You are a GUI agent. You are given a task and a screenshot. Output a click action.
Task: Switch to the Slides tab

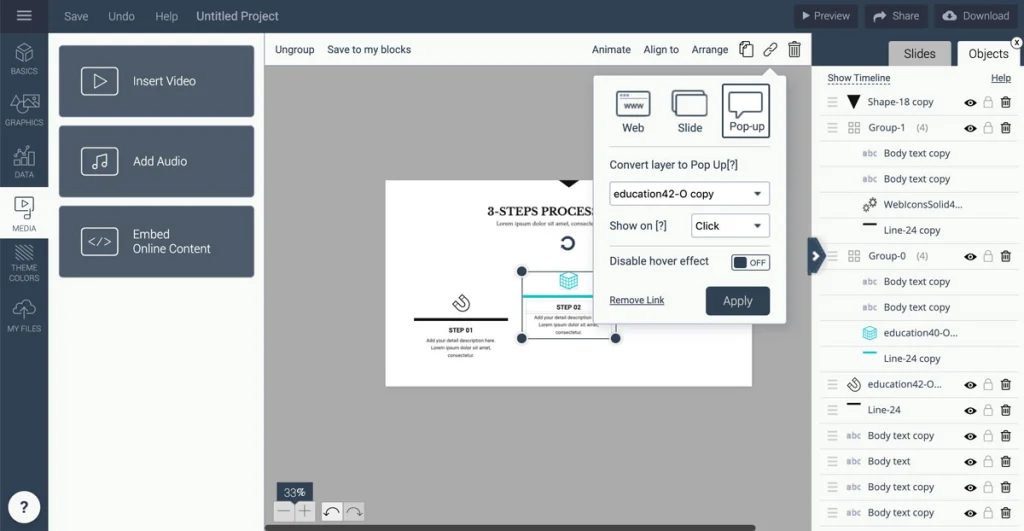coord(919,54)
